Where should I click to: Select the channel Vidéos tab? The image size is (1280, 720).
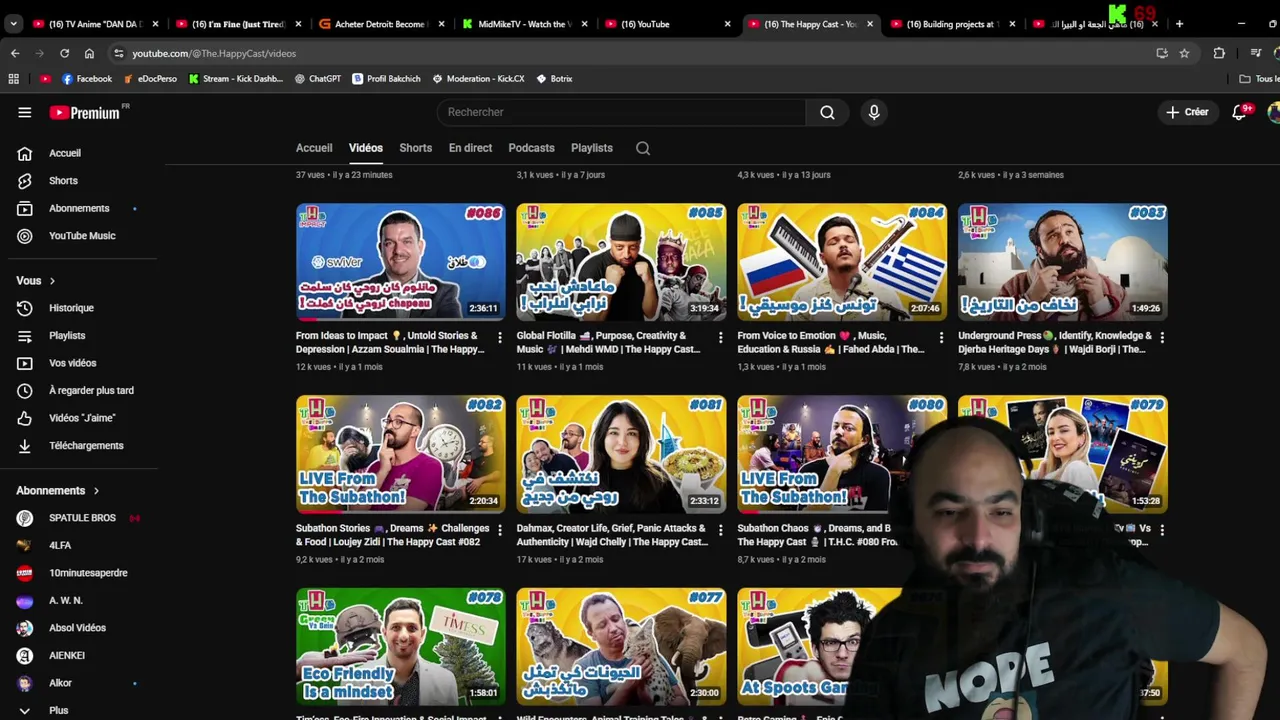click(366, 148)
